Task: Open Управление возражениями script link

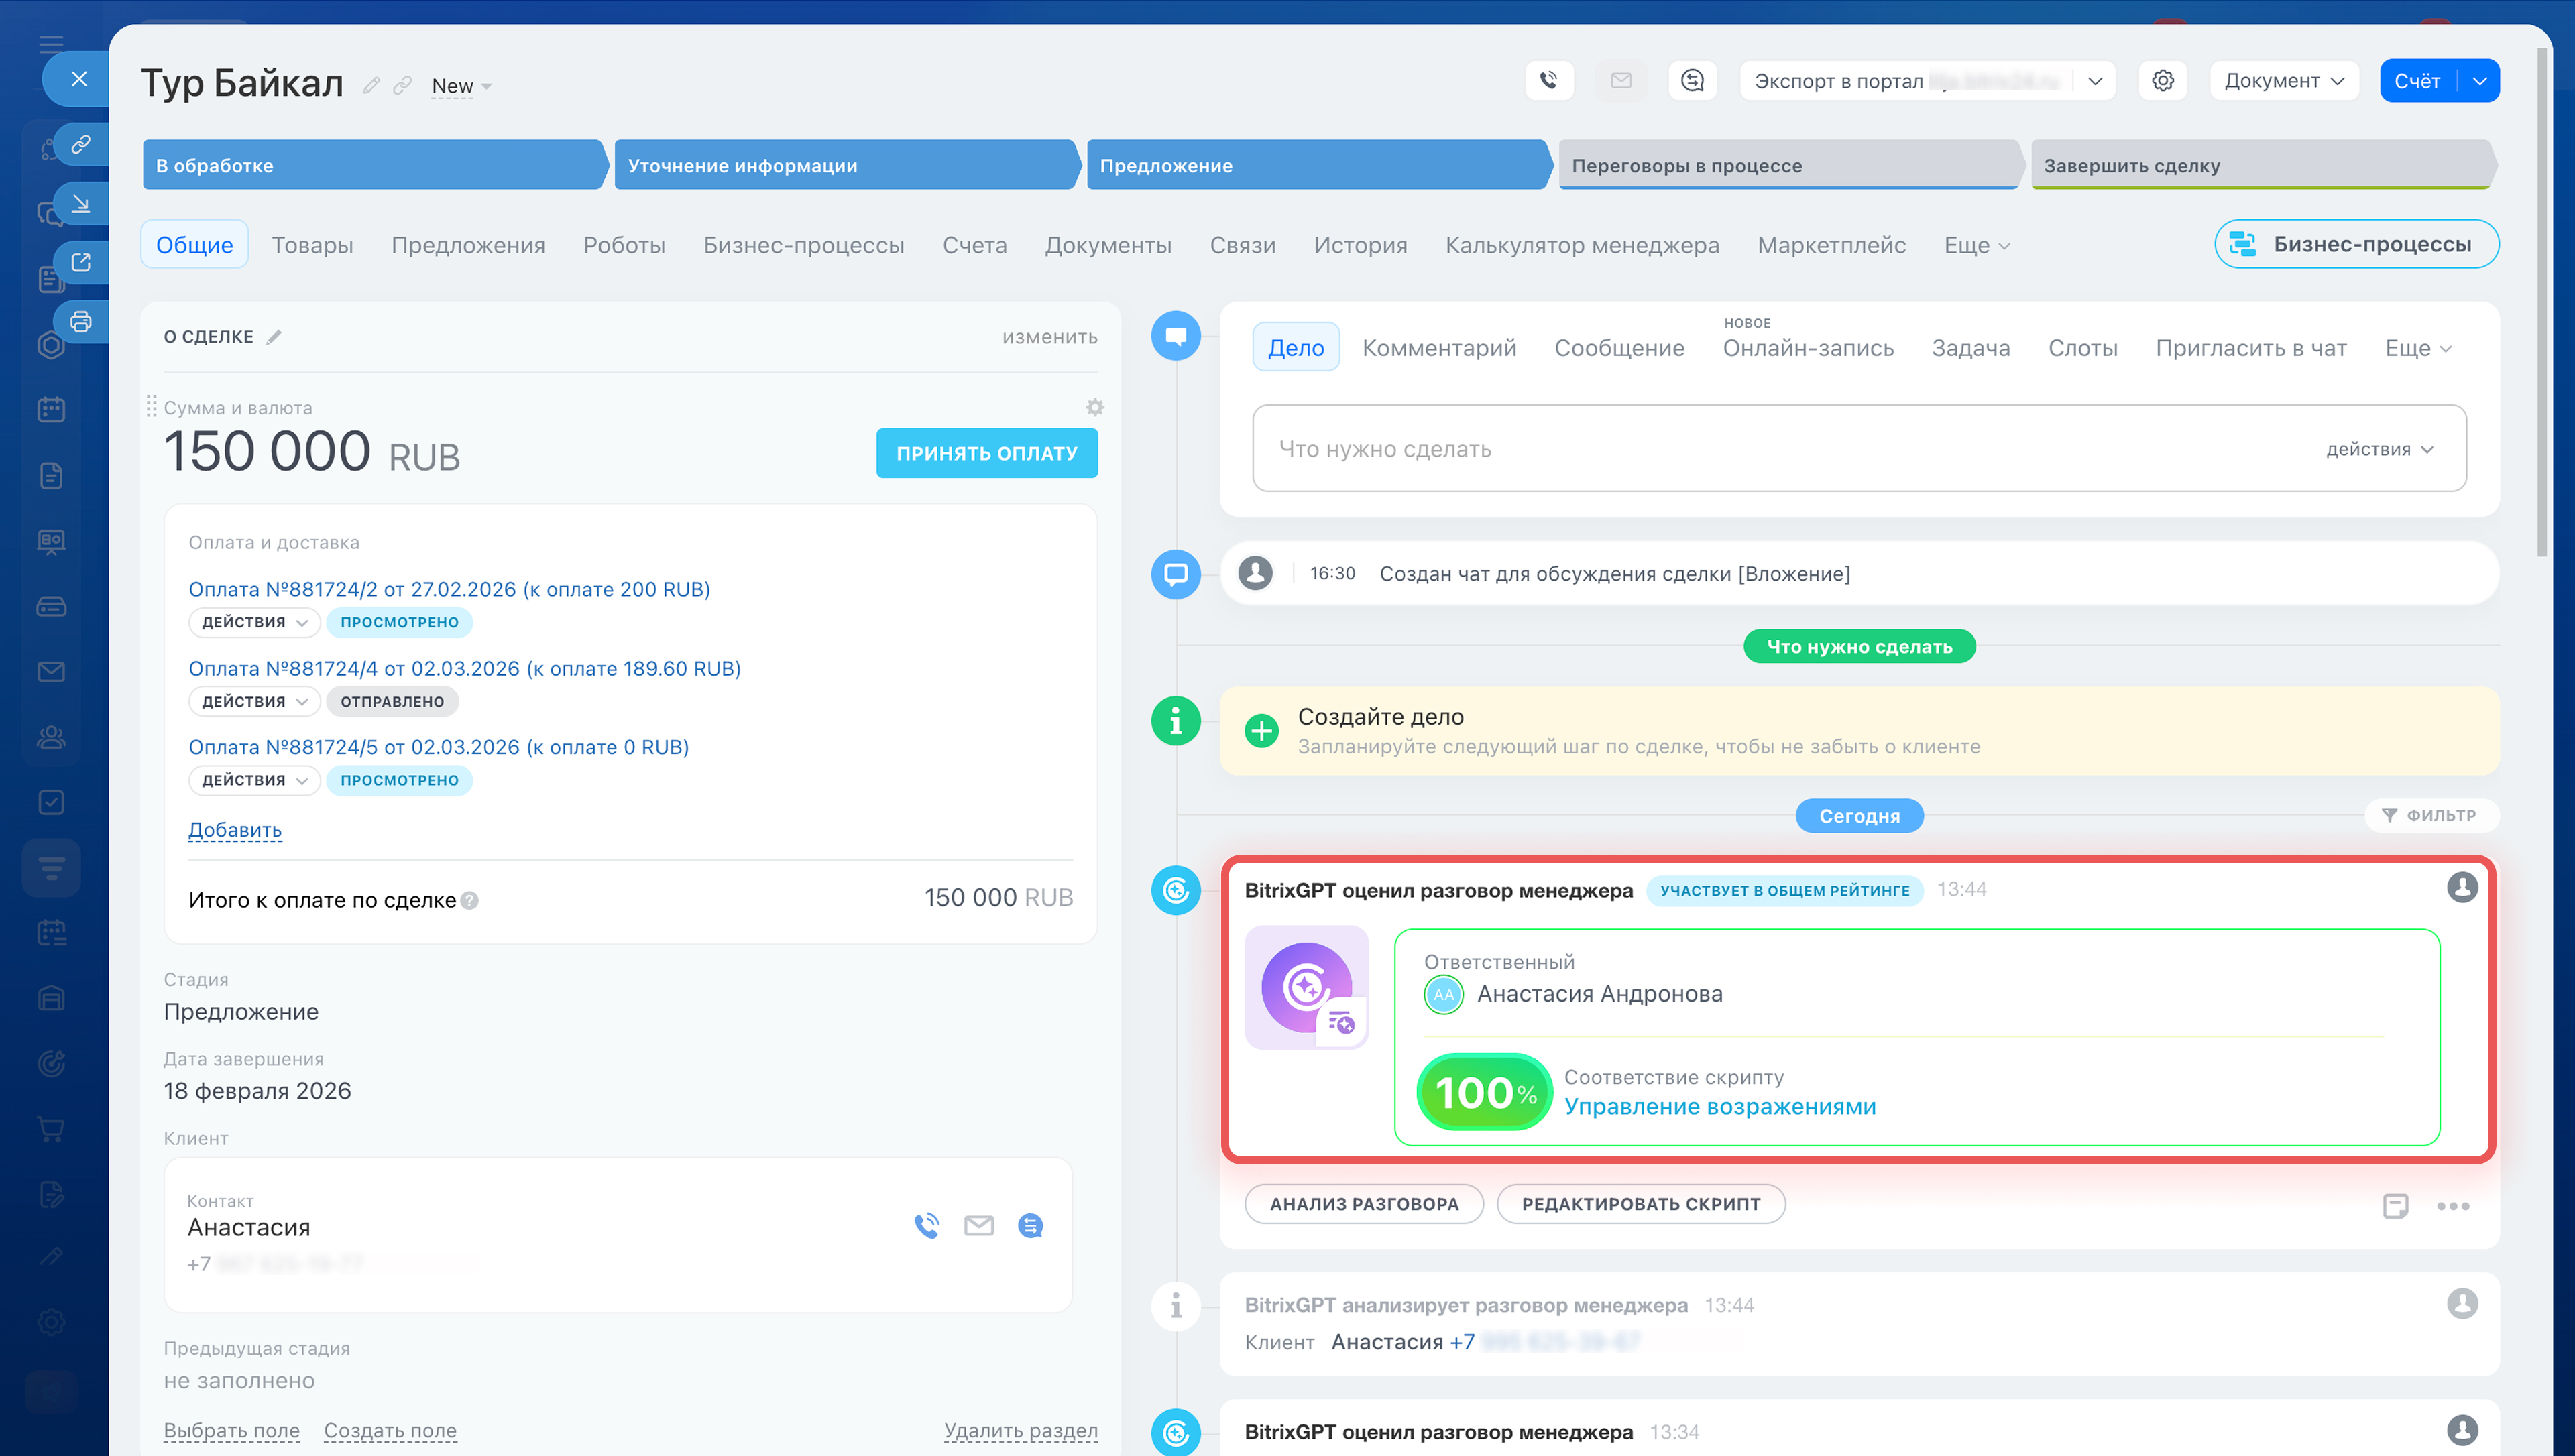Action: [x=1719, y=1106]
